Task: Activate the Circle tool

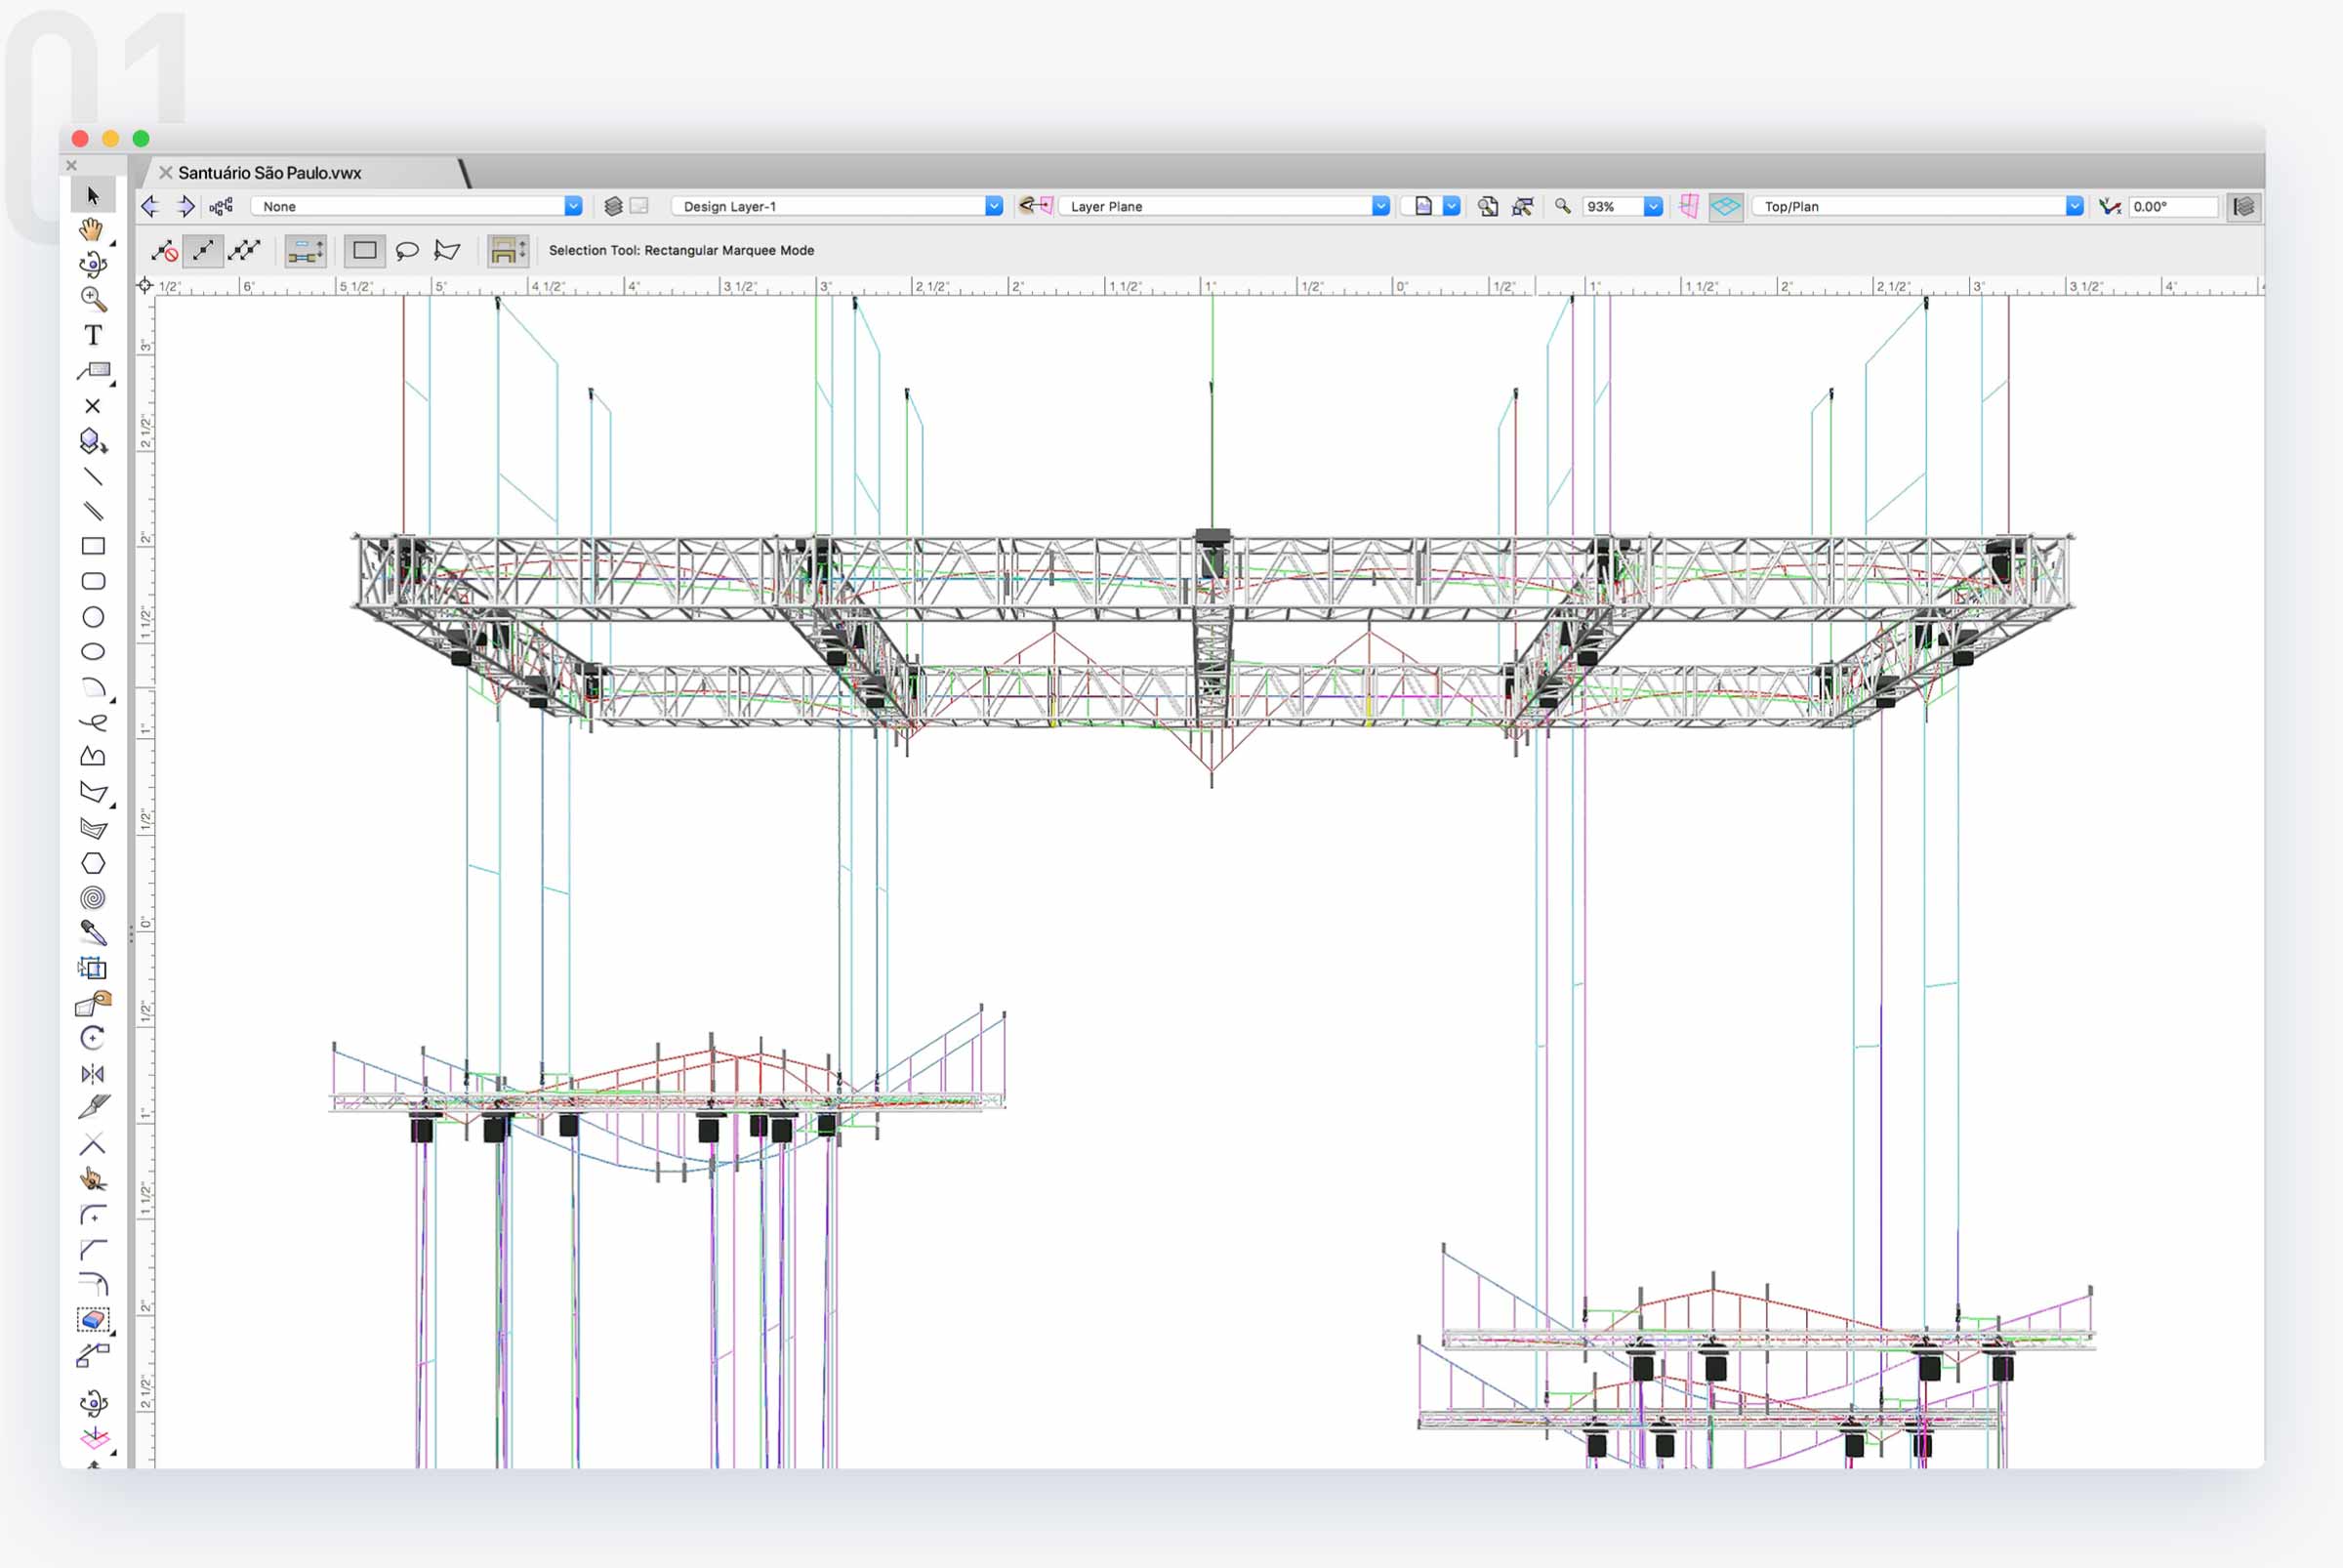Action: click(x=94, y=615)
